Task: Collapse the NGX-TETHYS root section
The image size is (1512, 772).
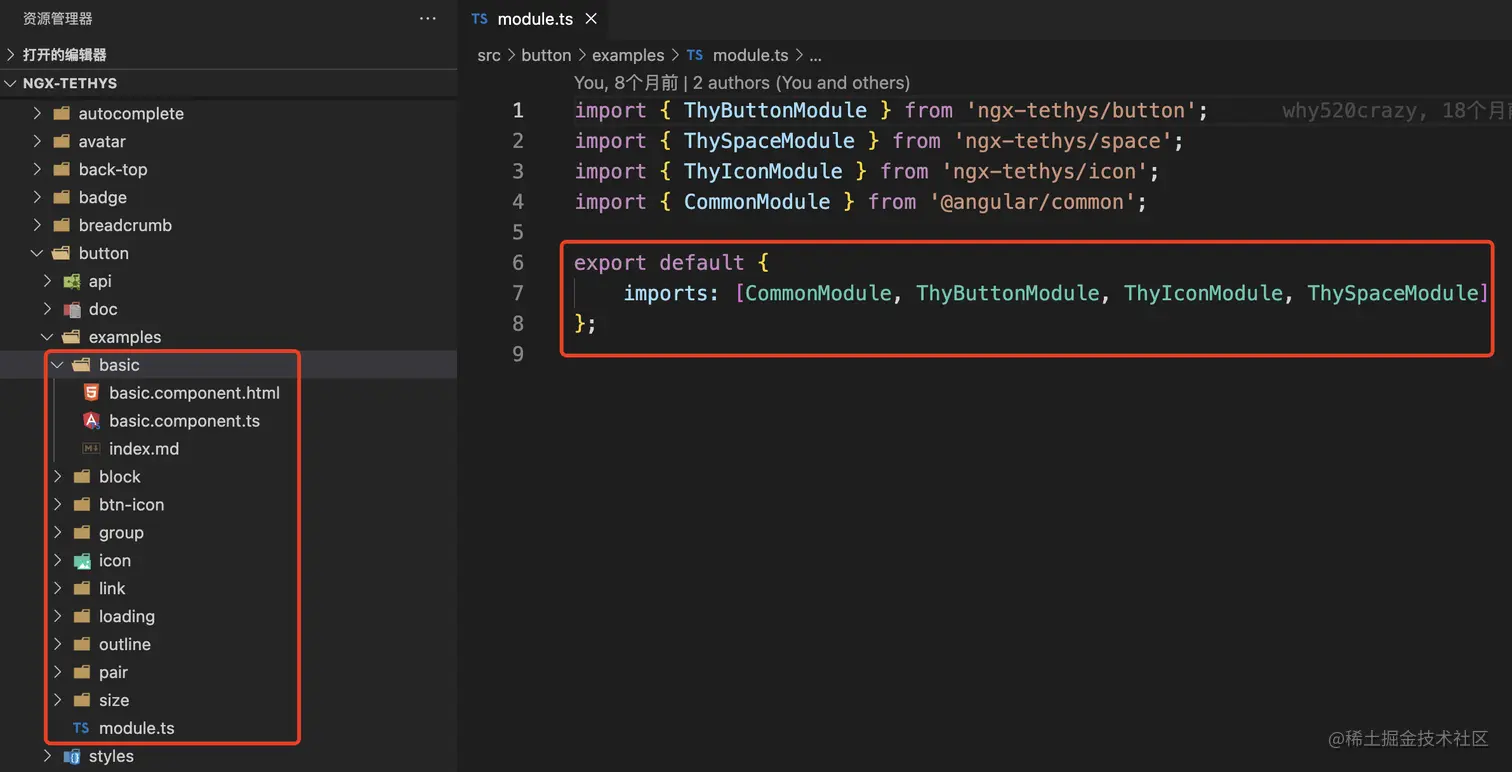Action: coord(11,83)
